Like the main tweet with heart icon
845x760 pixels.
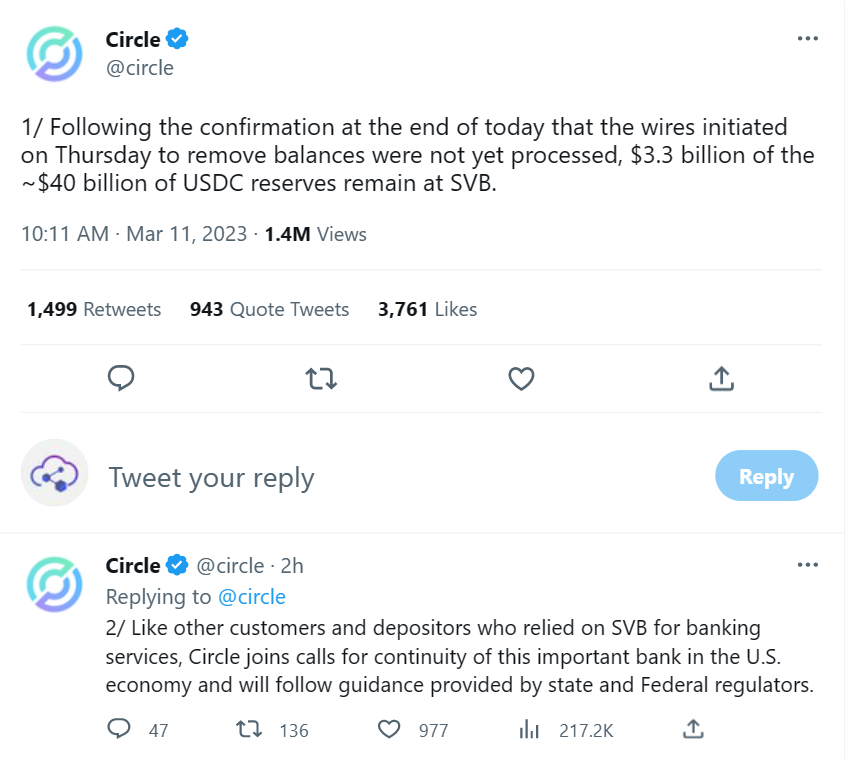click(x=521, y=378)
